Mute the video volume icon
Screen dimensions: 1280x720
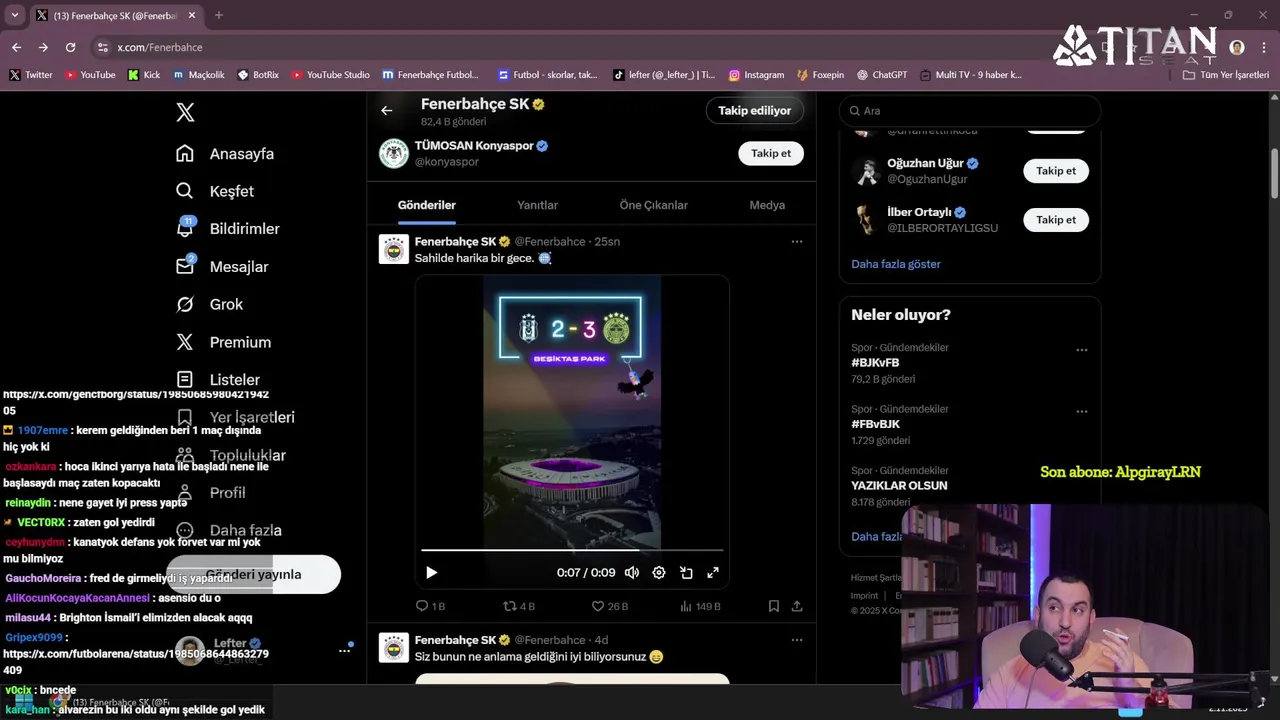632,573
